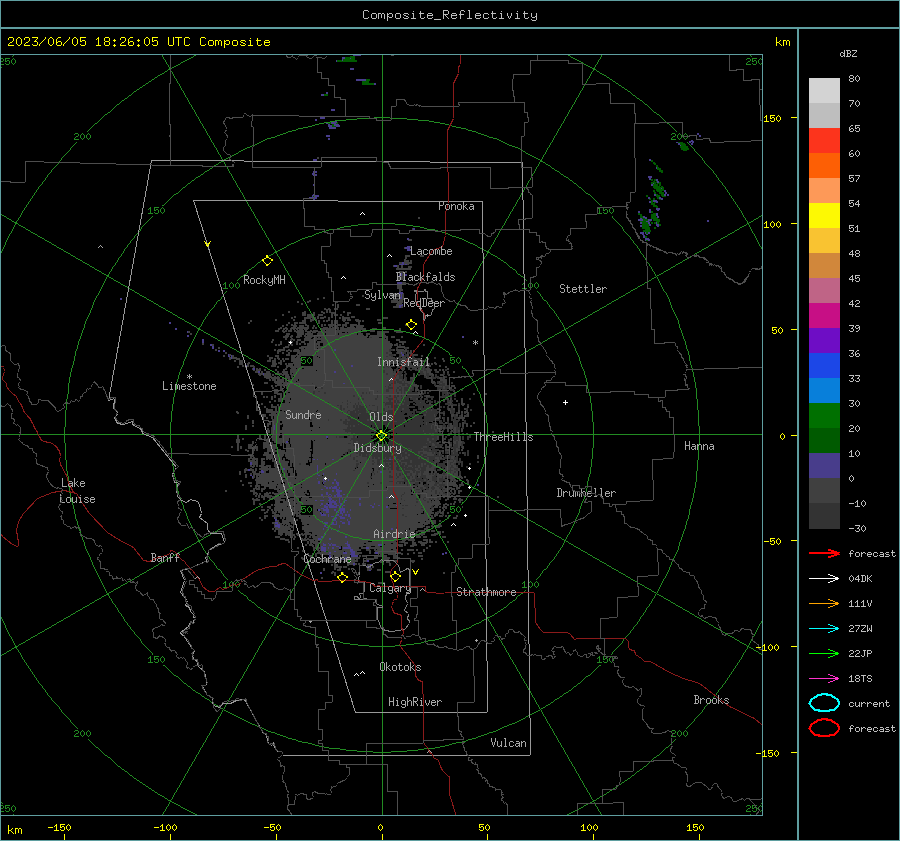Click the yellow diamond marker below Cochrane

[342, 578]
